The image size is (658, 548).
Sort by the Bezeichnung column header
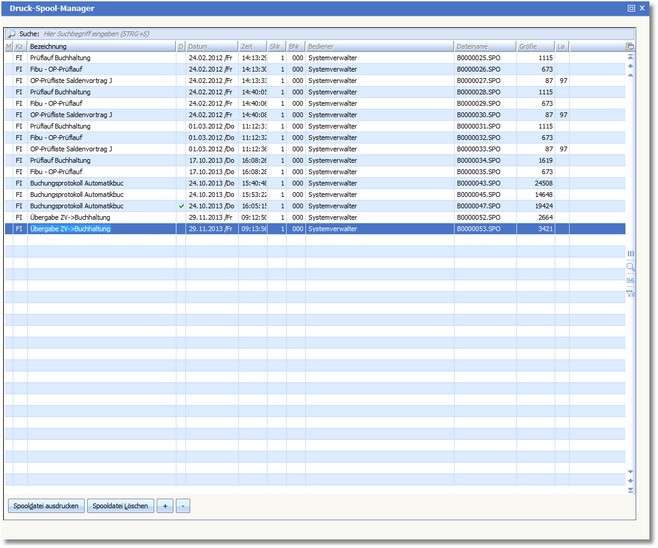pos(100,47)
